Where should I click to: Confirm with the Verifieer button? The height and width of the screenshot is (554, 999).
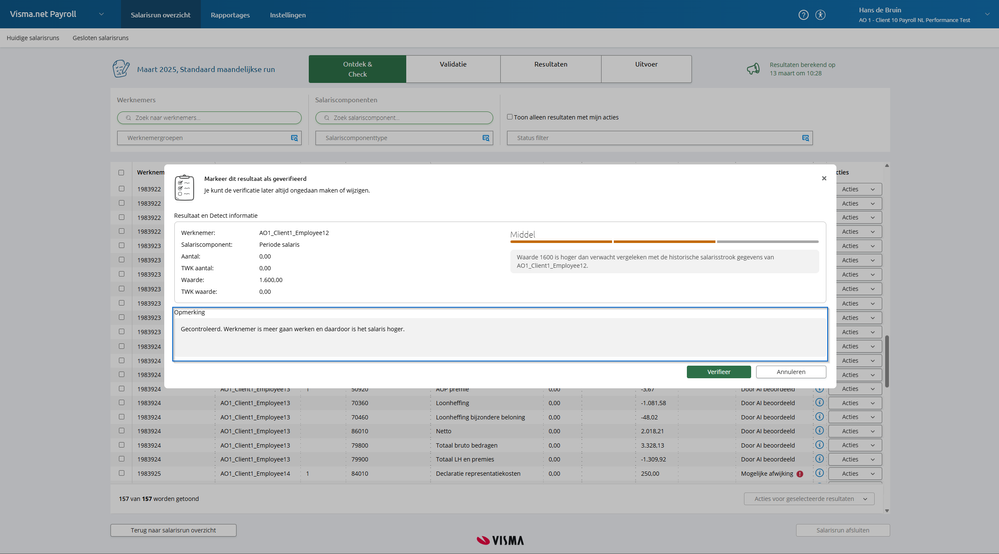pyautogui.click(x=719, y=372)
